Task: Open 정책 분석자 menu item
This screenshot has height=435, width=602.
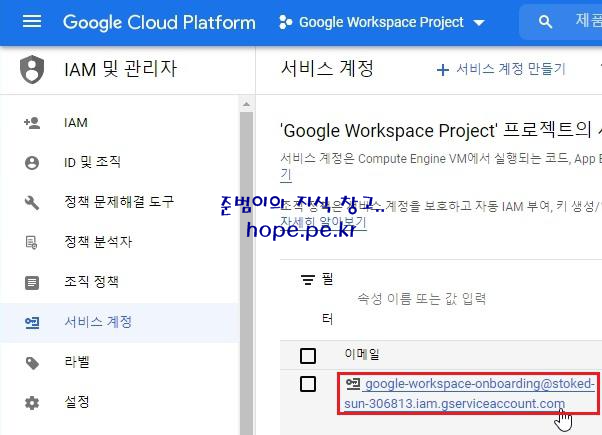Action: (120, 242)
